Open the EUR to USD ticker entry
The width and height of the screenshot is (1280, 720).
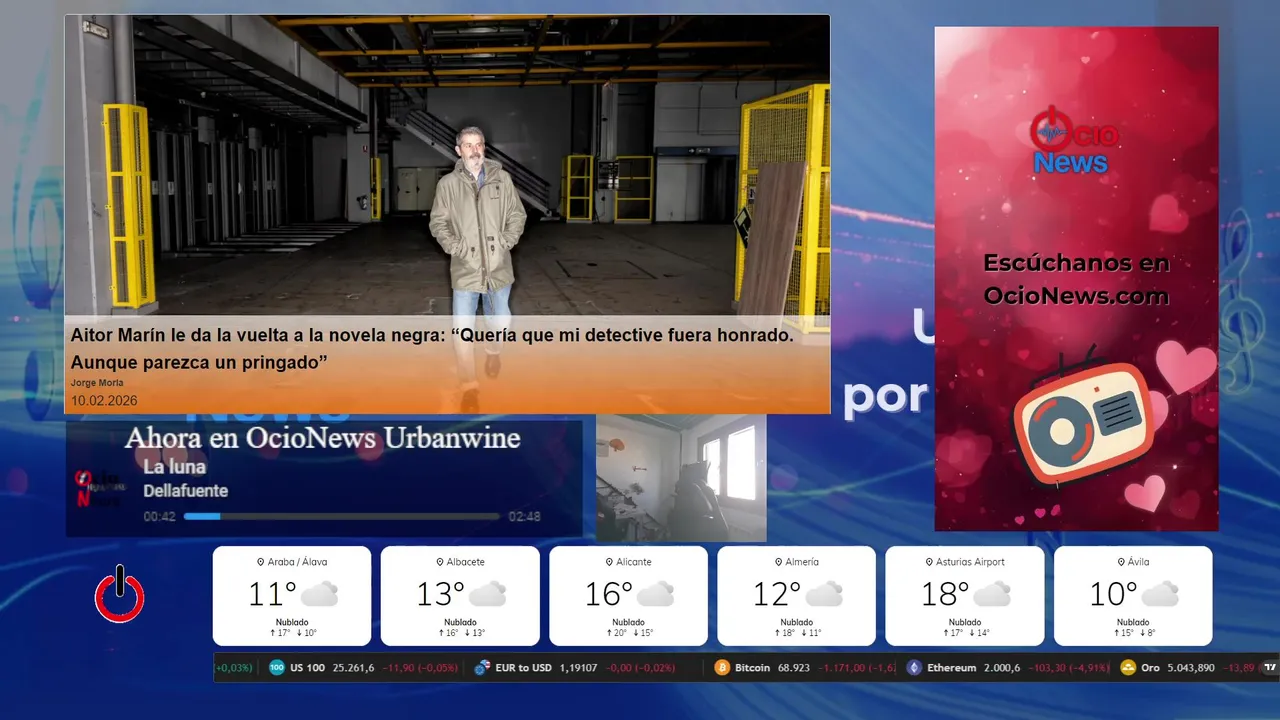click(x=574, y=667)
